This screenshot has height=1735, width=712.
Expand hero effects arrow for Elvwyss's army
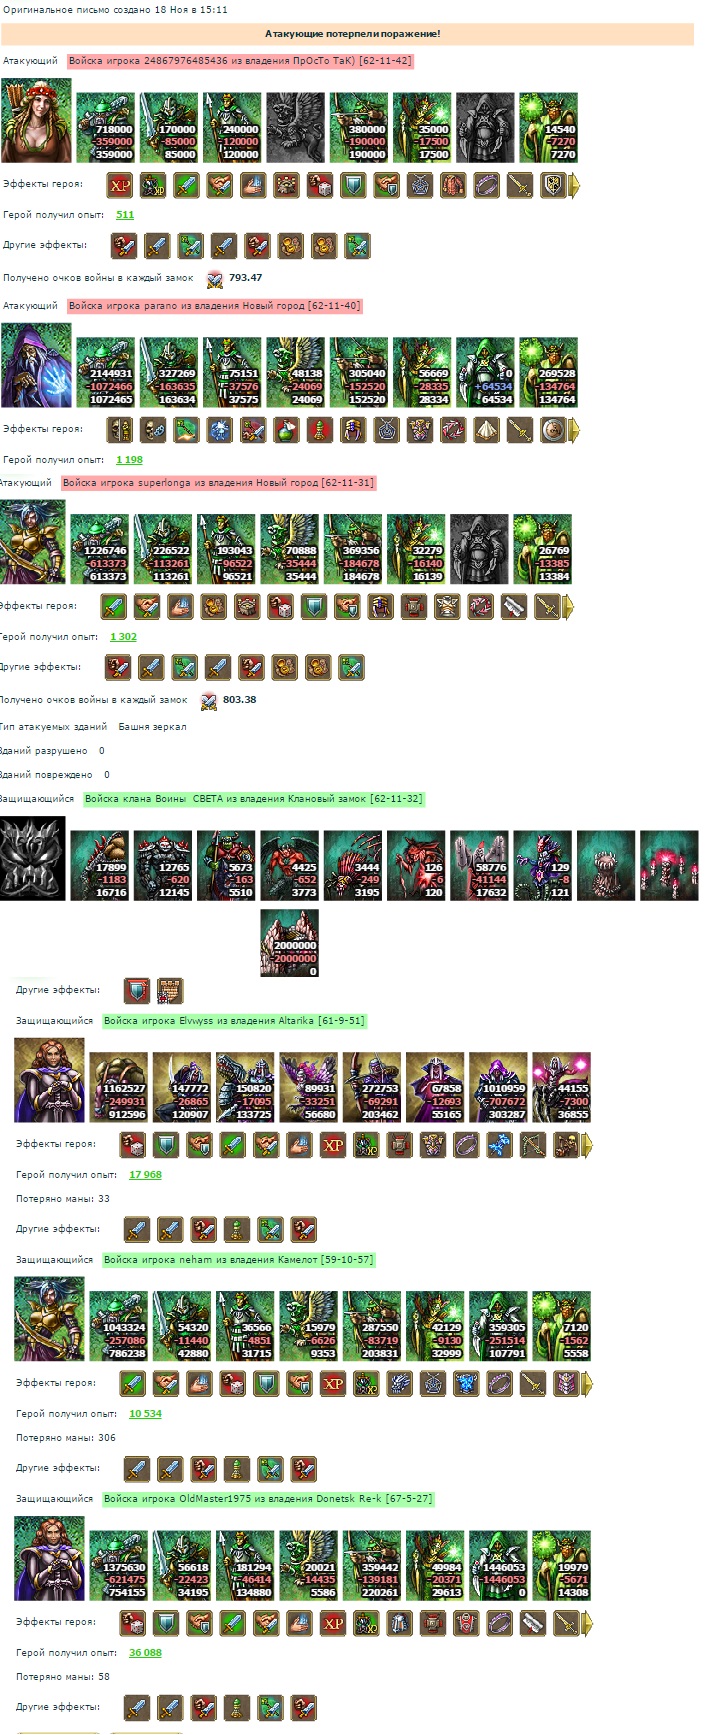point(587,1145)
